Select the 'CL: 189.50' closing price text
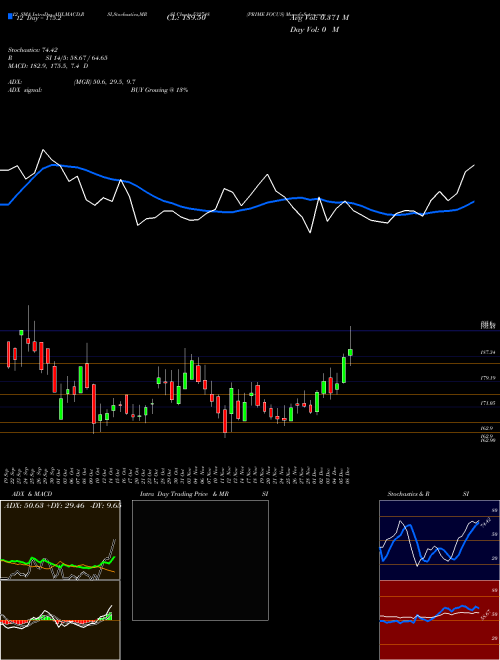The image size is (500, 660). (186, 18)
